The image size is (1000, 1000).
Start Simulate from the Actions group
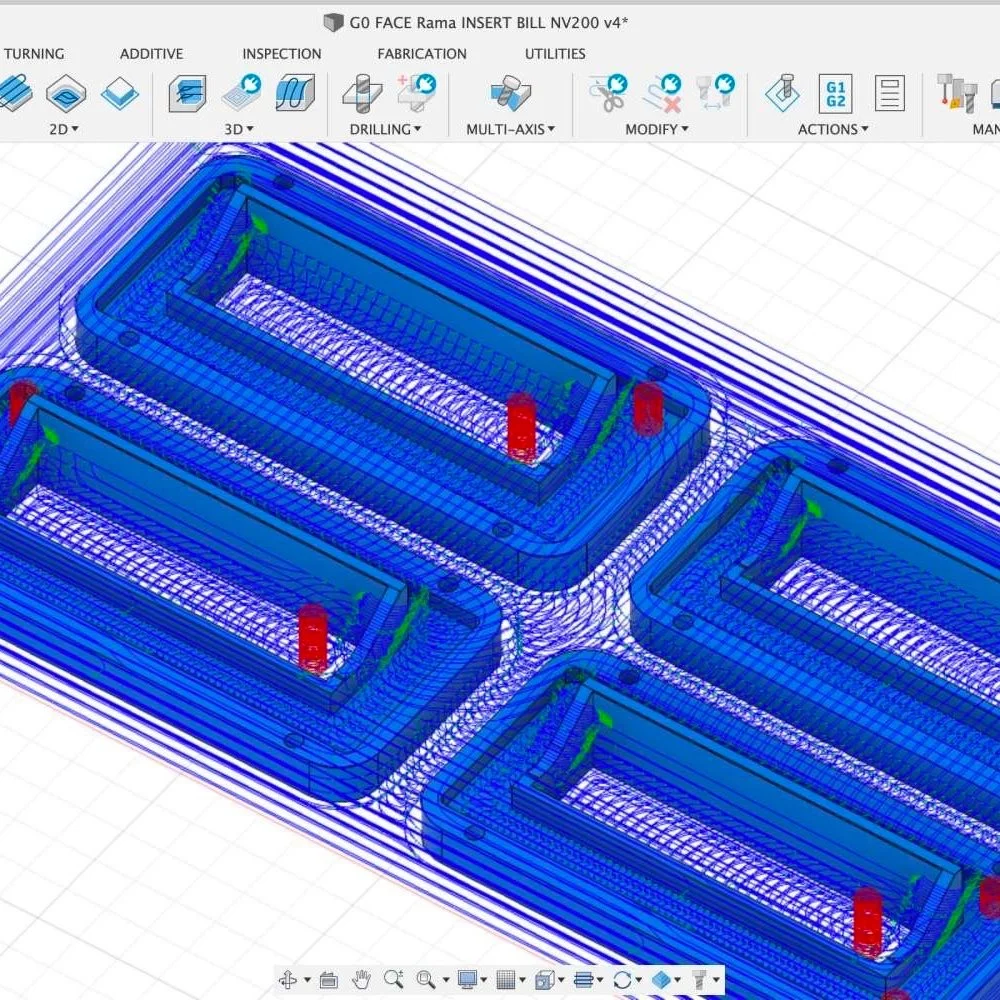[783, 93]
